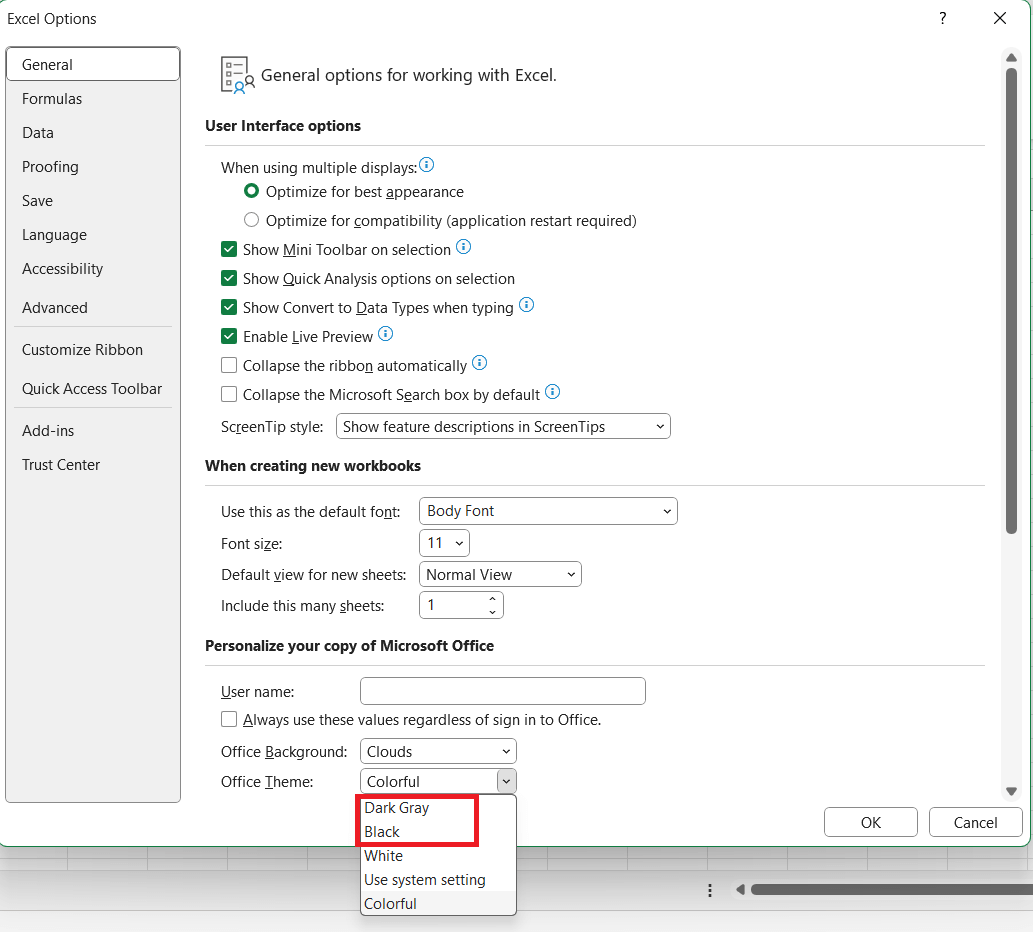Choose Black theme from list

point(438,832)
